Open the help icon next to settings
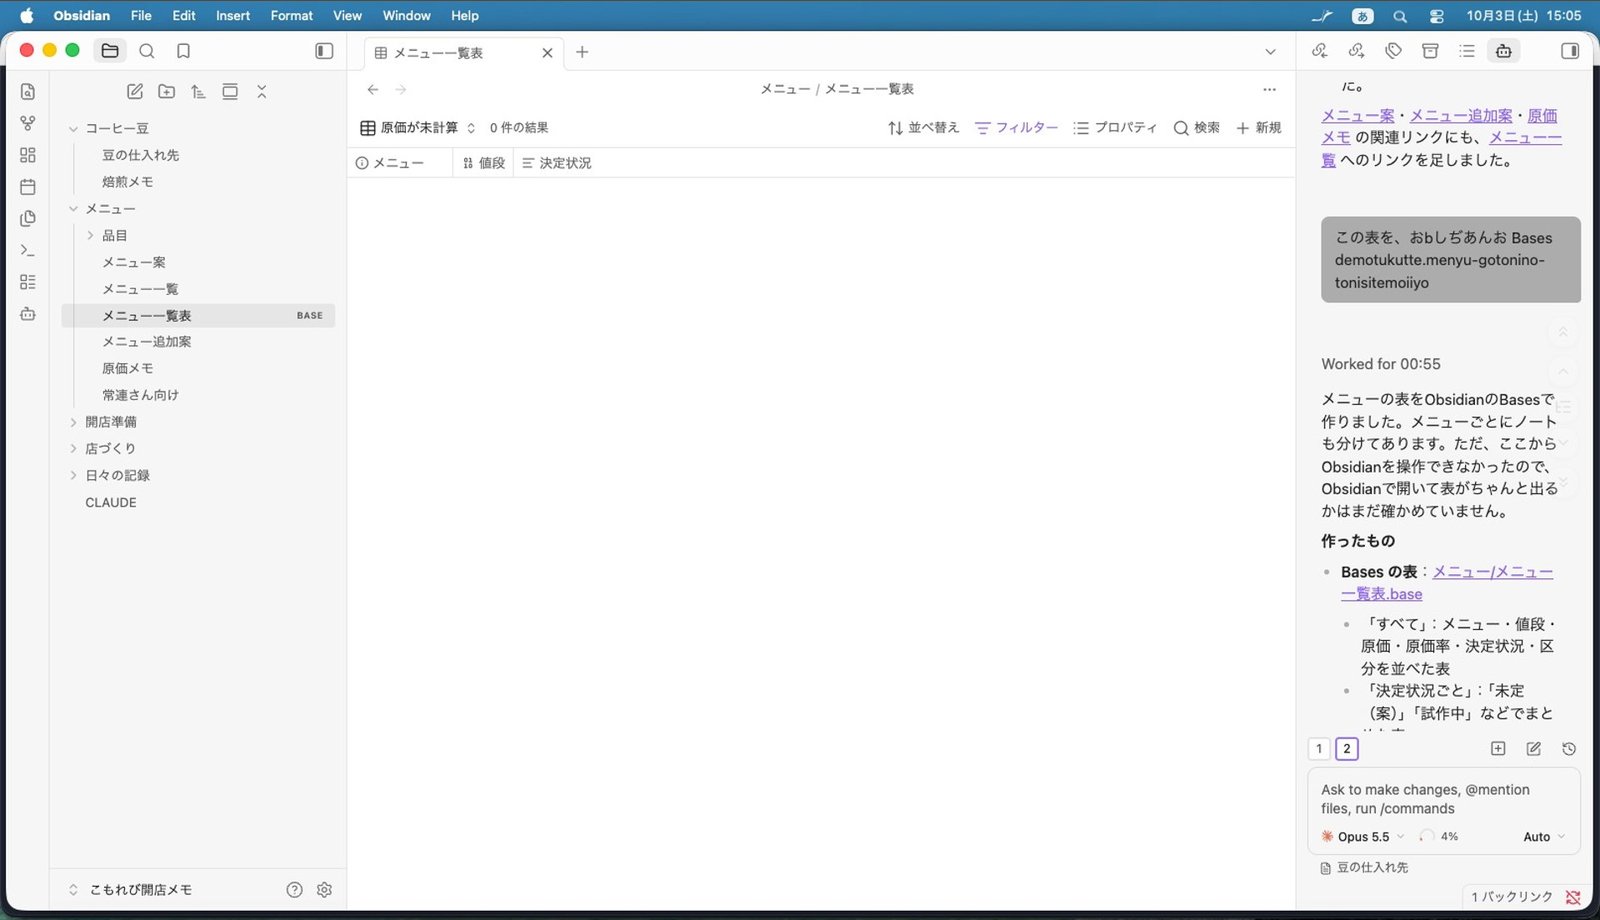1600x920 pixels. click(x=294, y=889)
